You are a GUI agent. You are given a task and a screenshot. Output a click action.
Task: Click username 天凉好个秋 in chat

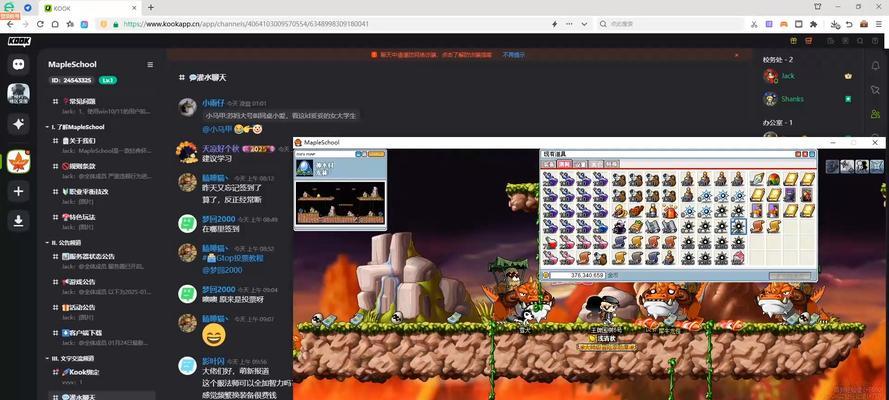click(221, 148)
